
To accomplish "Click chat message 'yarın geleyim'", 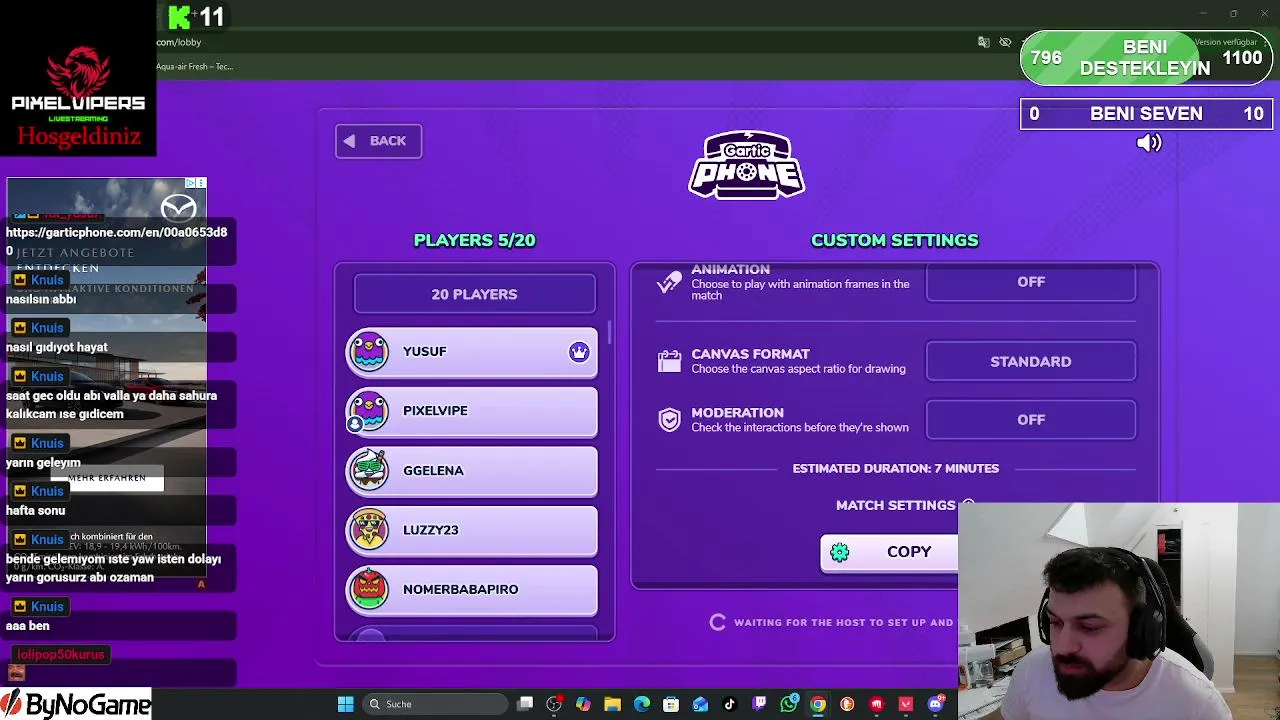I will [x=43, y=462].
